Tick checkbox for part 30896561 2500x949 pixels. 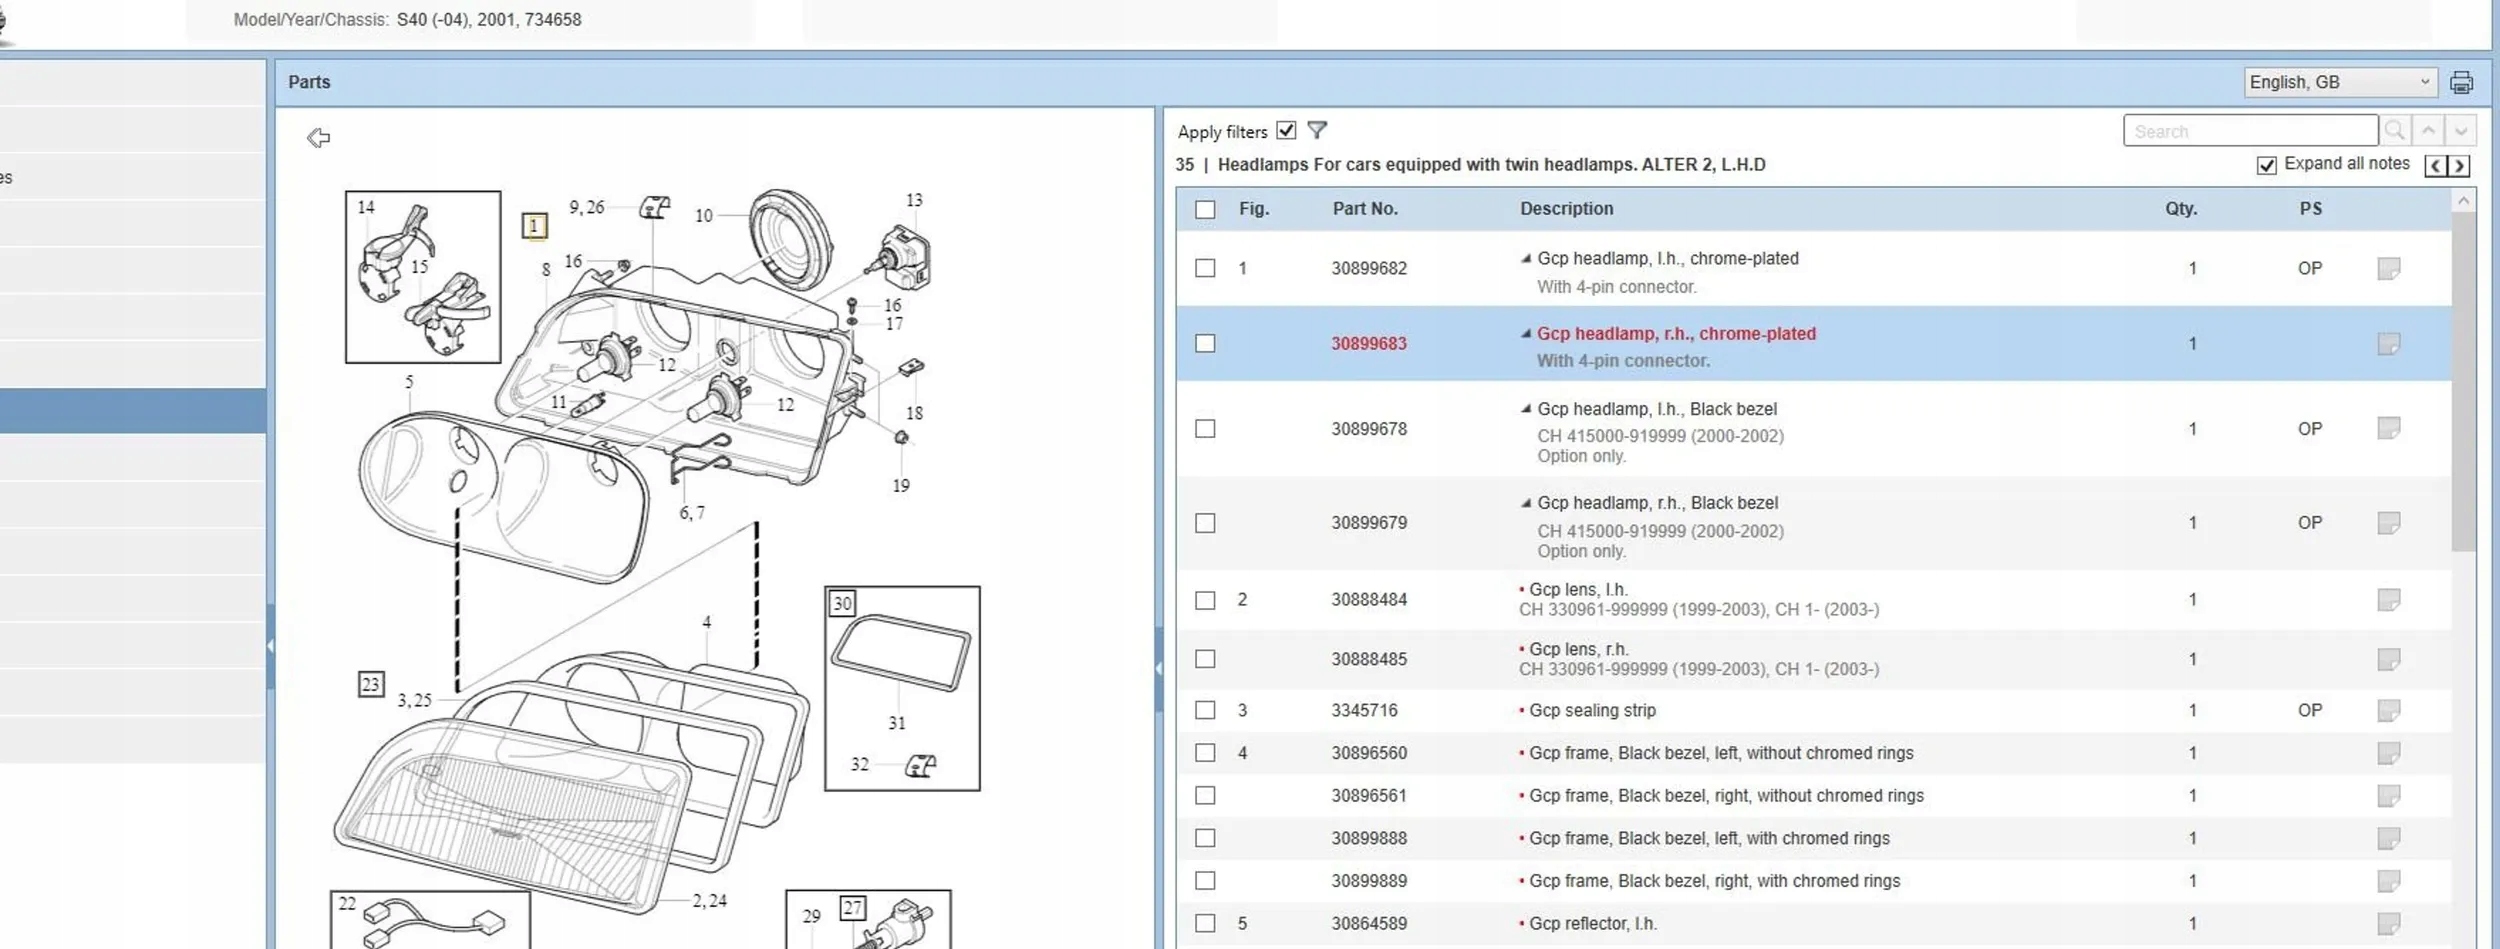click(x=1205, y=796)
